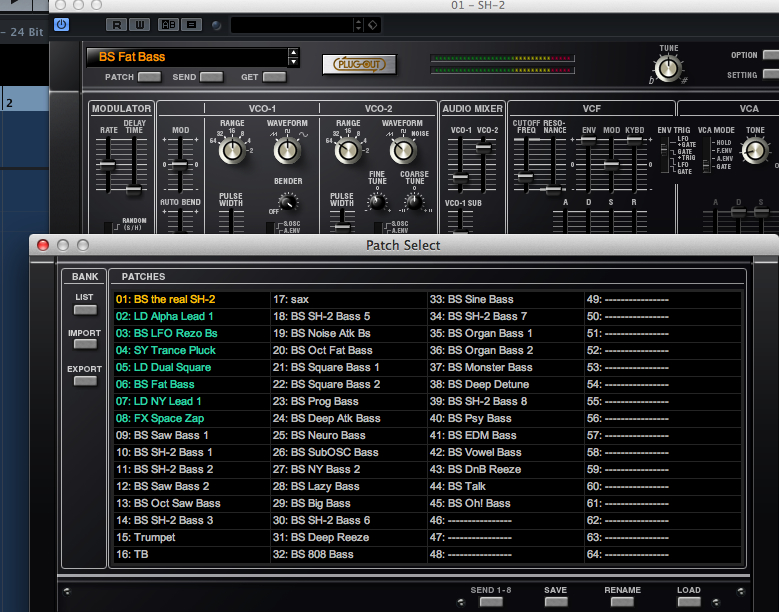The image size is (779, 612).
Task: Toggle the plugin power bypass button
Action: coord(62,24)
